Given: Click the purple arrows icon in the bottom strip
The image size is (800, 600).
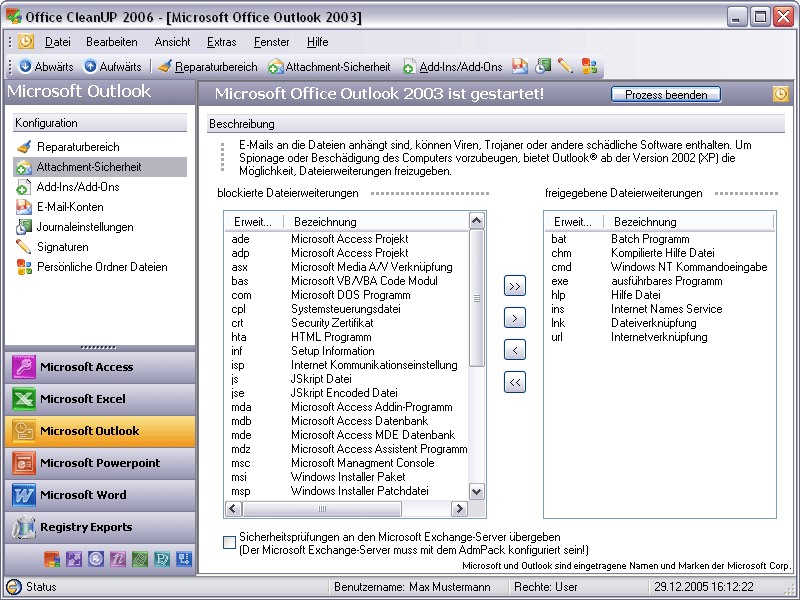Looking at the screenshot, I should point(74,559).
